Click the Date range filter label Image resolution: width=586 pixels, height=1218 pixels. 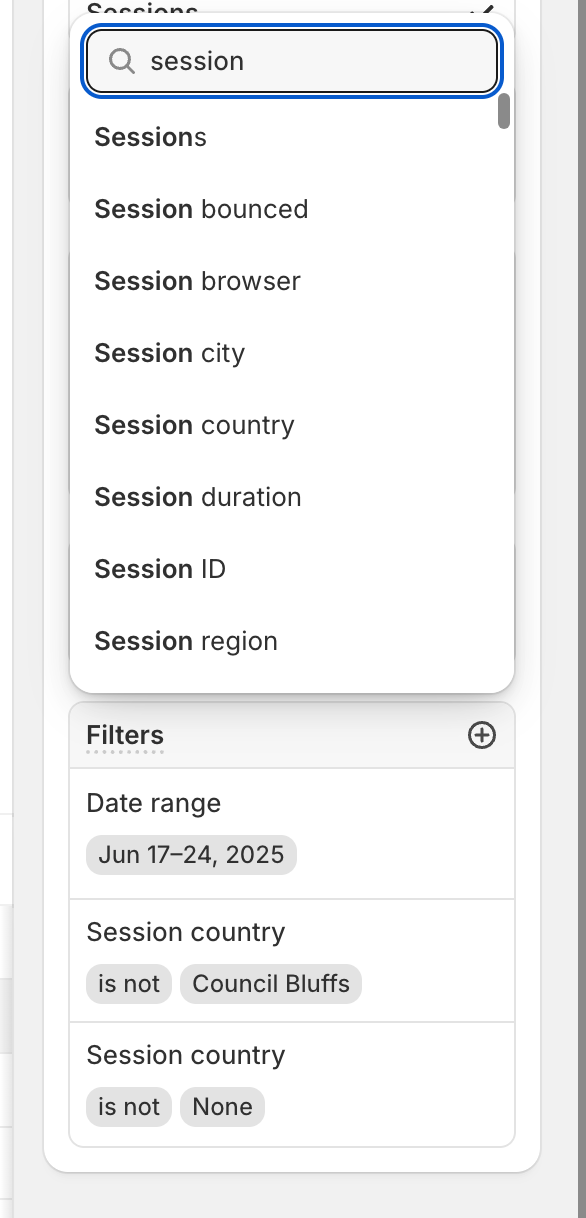(x=154, y=803)
